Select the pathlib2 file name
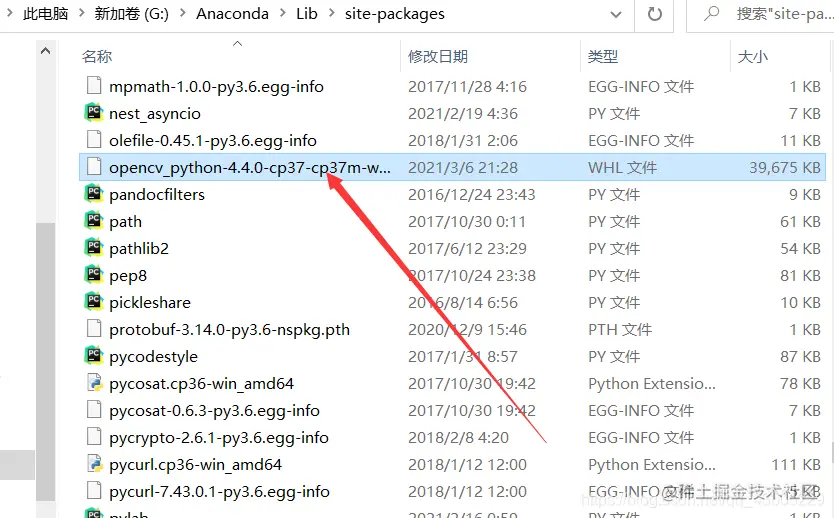The height and width of the screenshot is (518, 834). pyautogui.click(x=139, y=248)
